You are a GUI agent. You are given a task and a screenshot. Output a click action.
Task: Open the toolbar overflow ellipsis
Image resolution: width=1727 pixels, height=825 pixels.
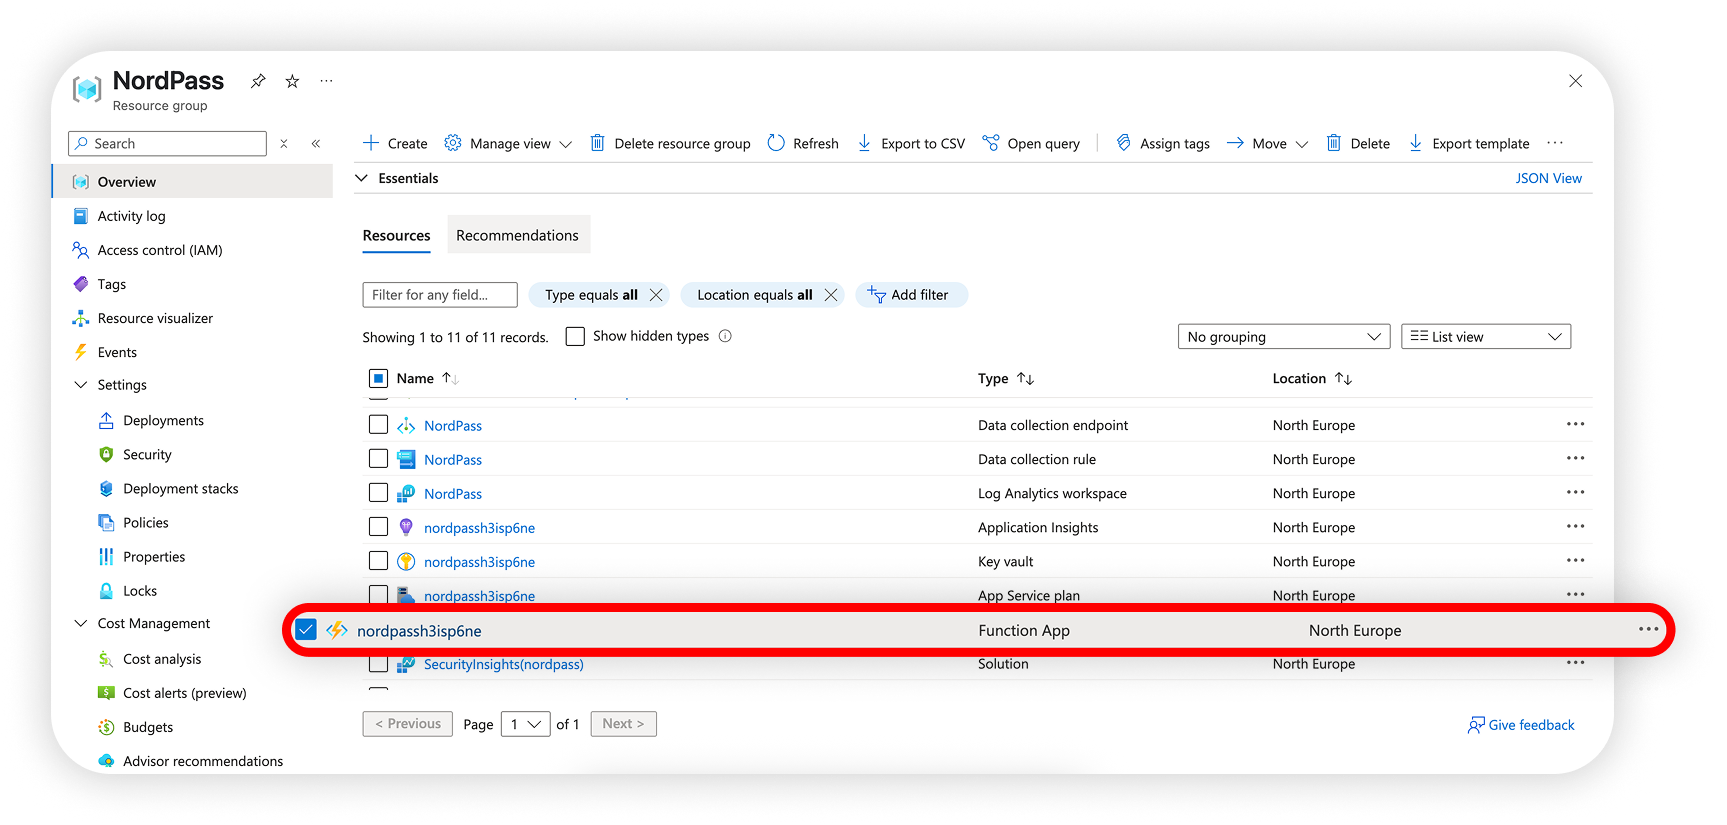[x=1555, y=143]
